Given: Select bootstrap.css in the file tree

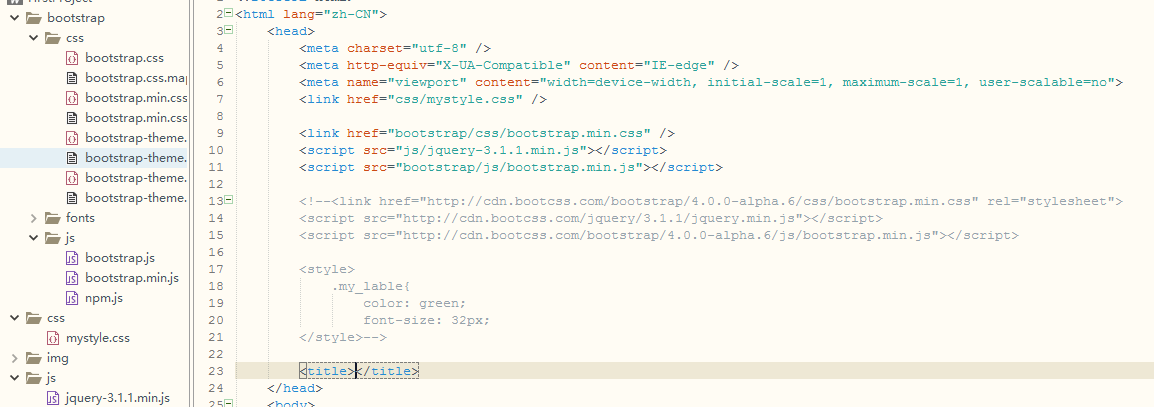Looking at the screenshot, I should click(124, 58).
